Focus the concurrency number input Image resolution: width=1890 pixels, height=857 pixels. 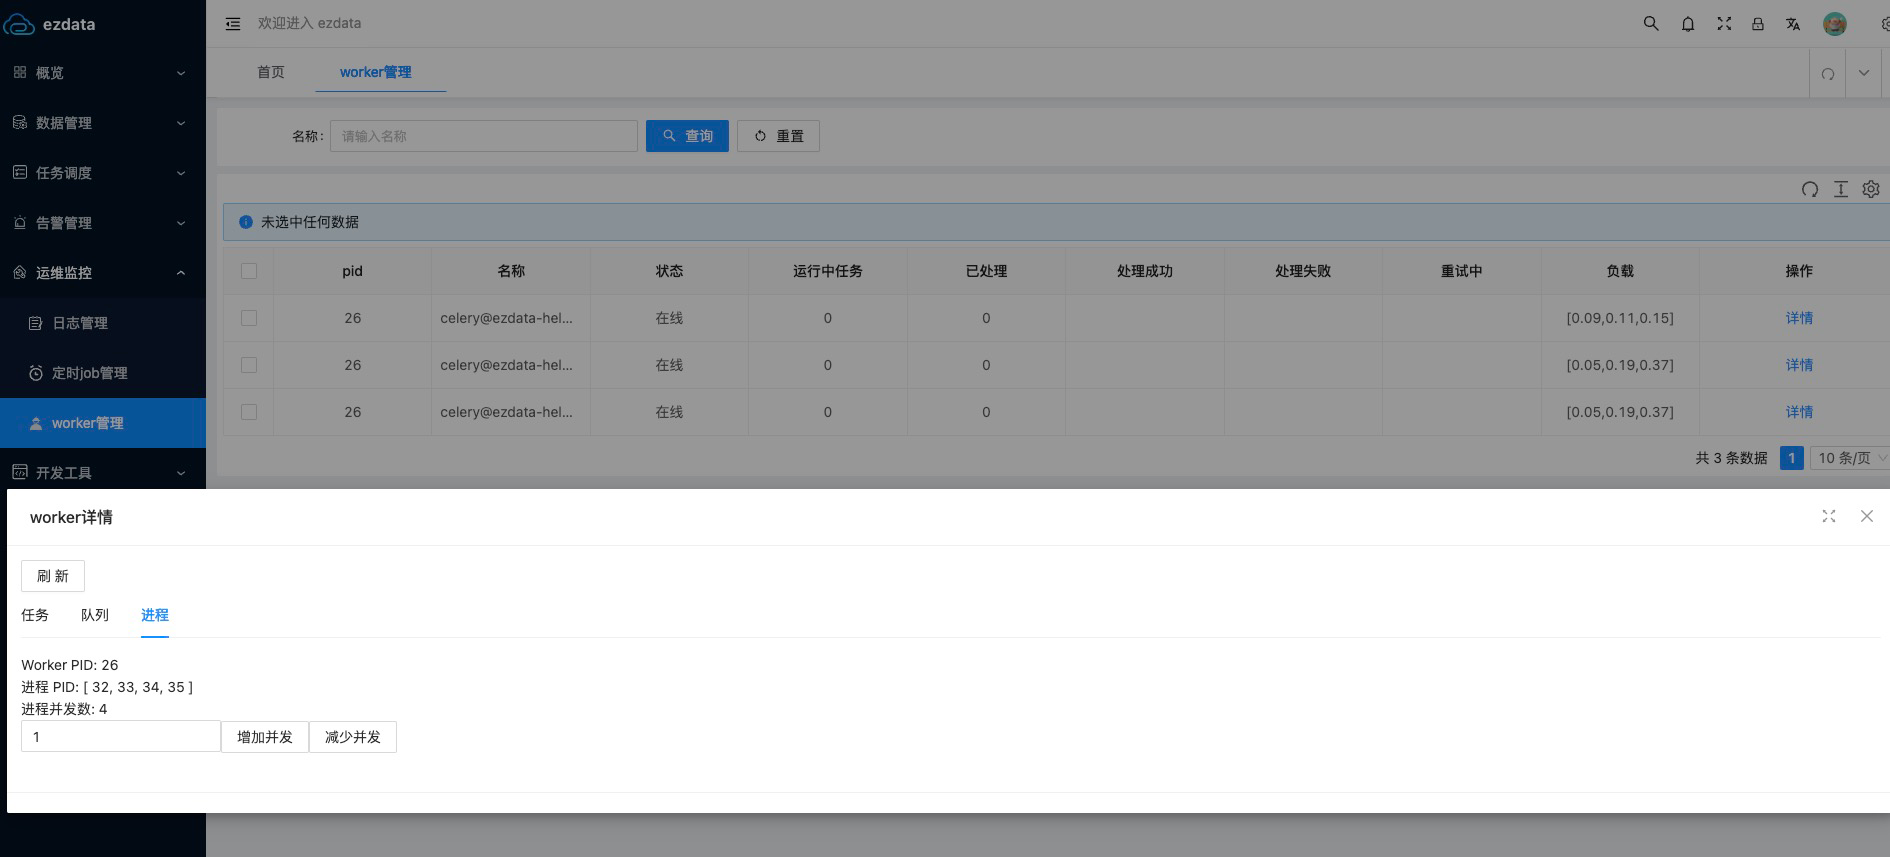pyautogui.click(x=121, y=737)
